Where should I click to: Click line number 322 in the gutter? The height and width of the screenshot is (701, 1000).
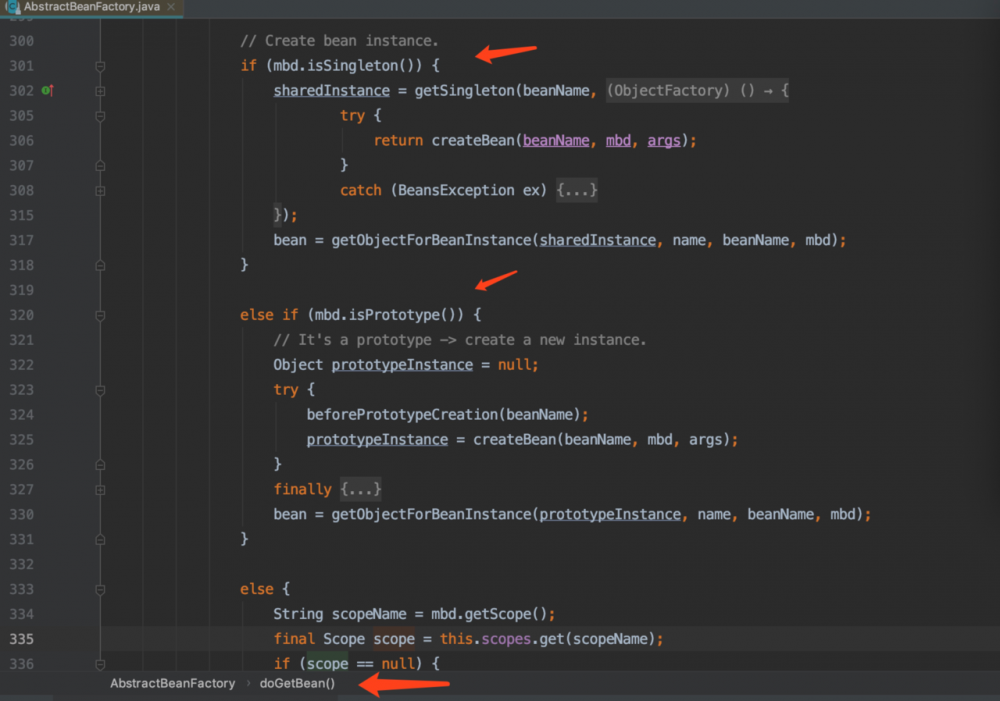pyautogui.click(x=21, y=365)
